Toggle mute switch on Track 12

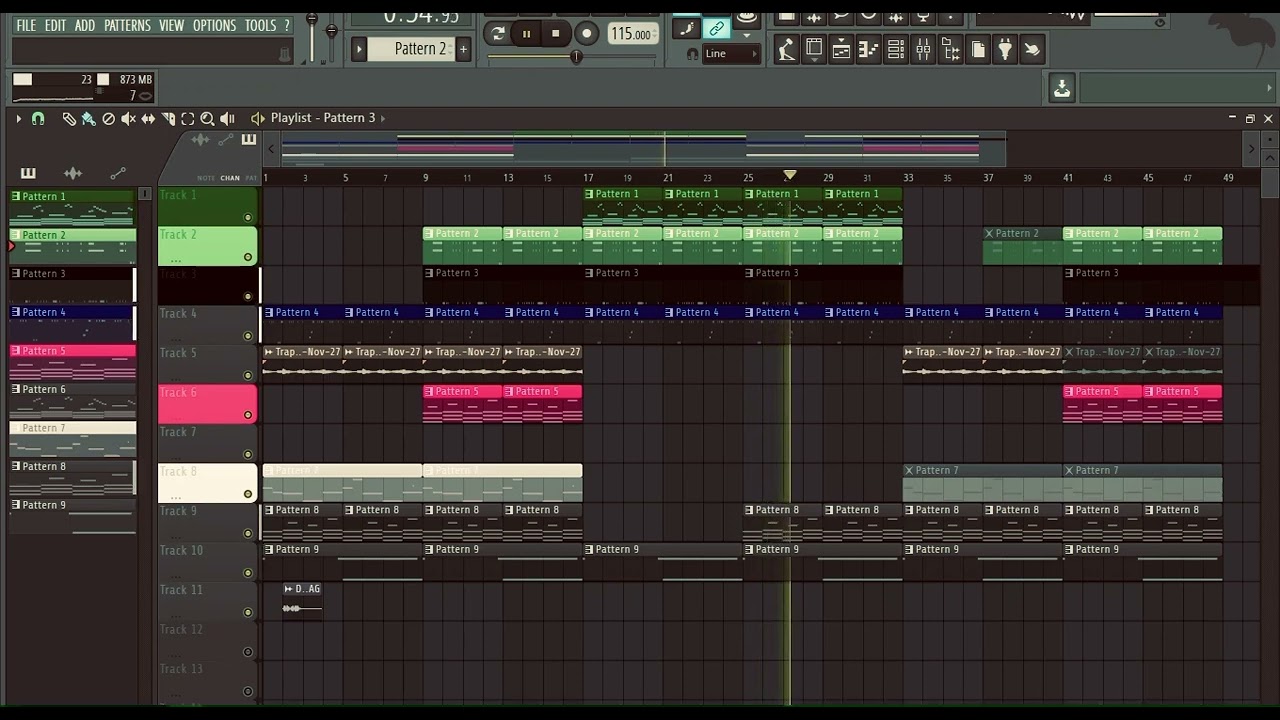(248, 652)
